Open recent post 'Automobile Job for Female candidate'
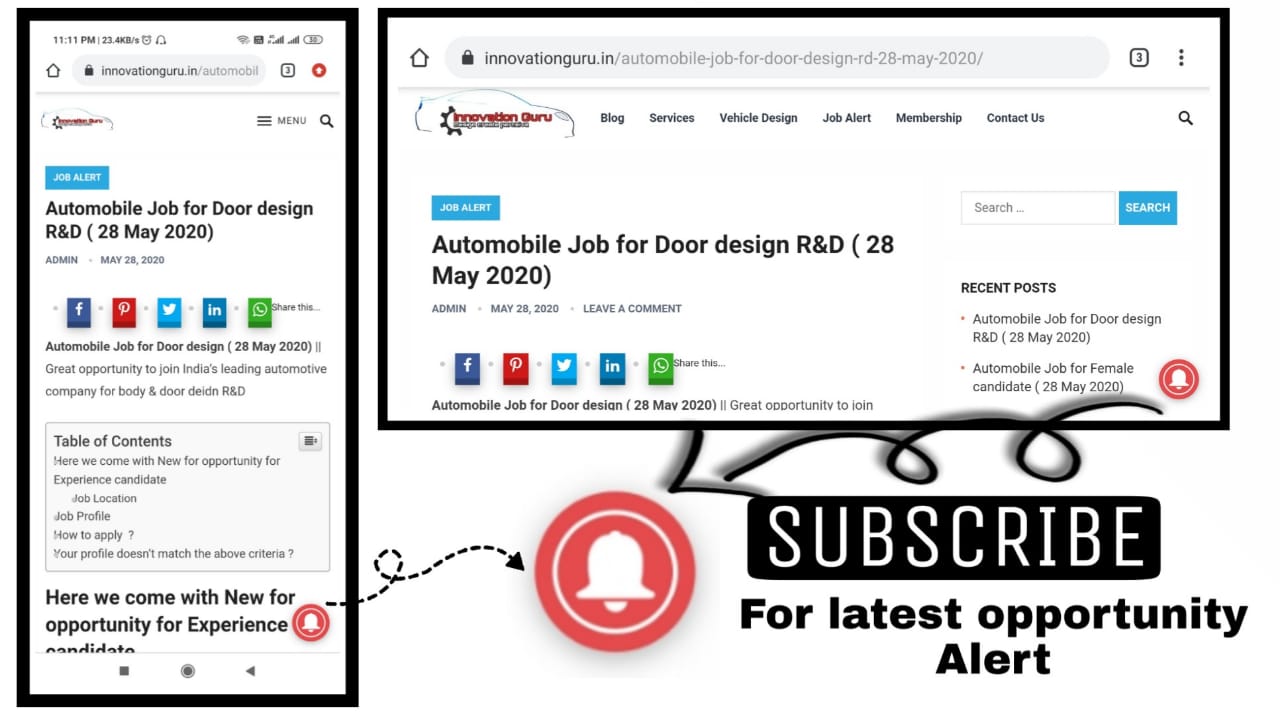The image size is (1280, 715). point(1053,377)
